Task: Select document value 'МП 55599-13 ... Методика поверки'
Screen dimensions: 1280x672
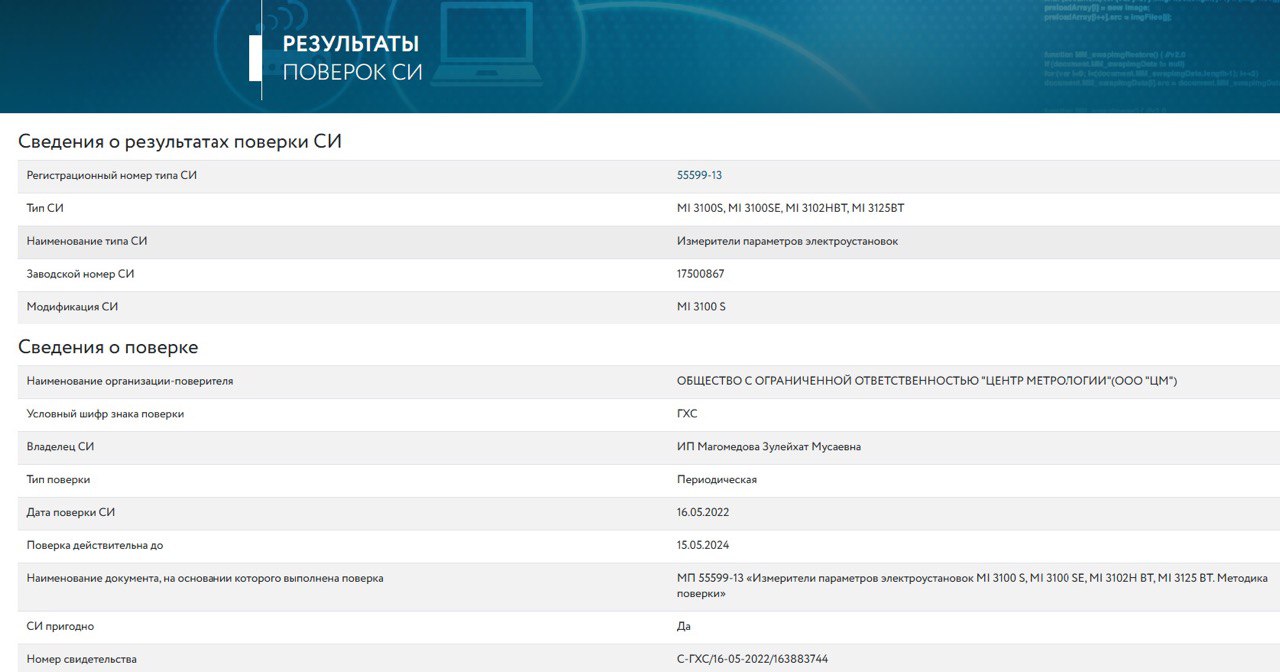Action: pos(972,586)
